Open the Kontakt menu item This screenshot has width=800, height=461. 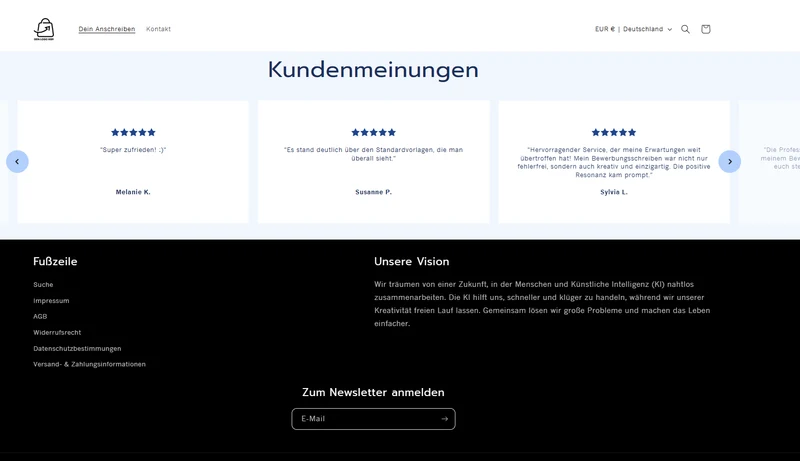click(x=158, y=29)
